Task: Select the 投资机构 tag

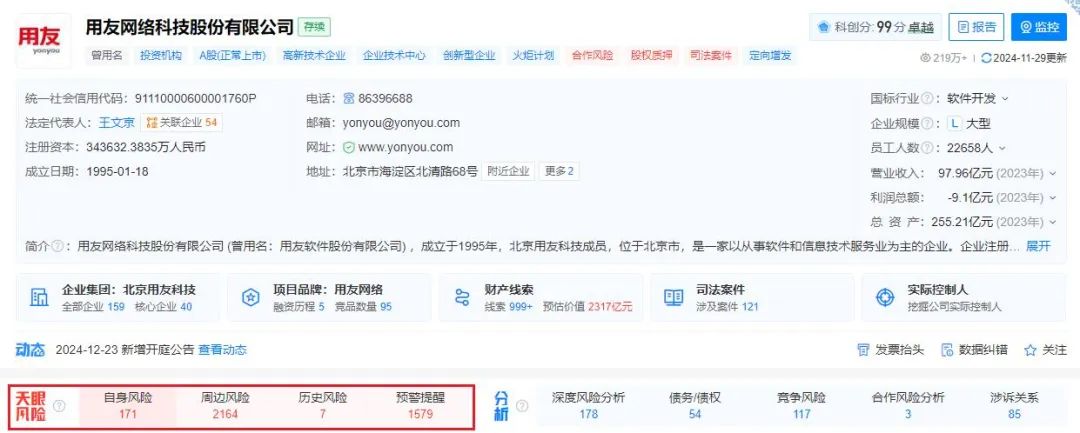Action: click(161, 56)
